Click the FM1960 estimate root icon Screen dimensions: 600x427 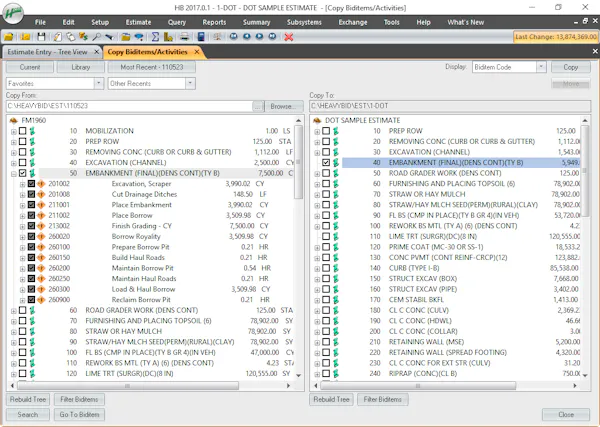click(x=14, y=121)
